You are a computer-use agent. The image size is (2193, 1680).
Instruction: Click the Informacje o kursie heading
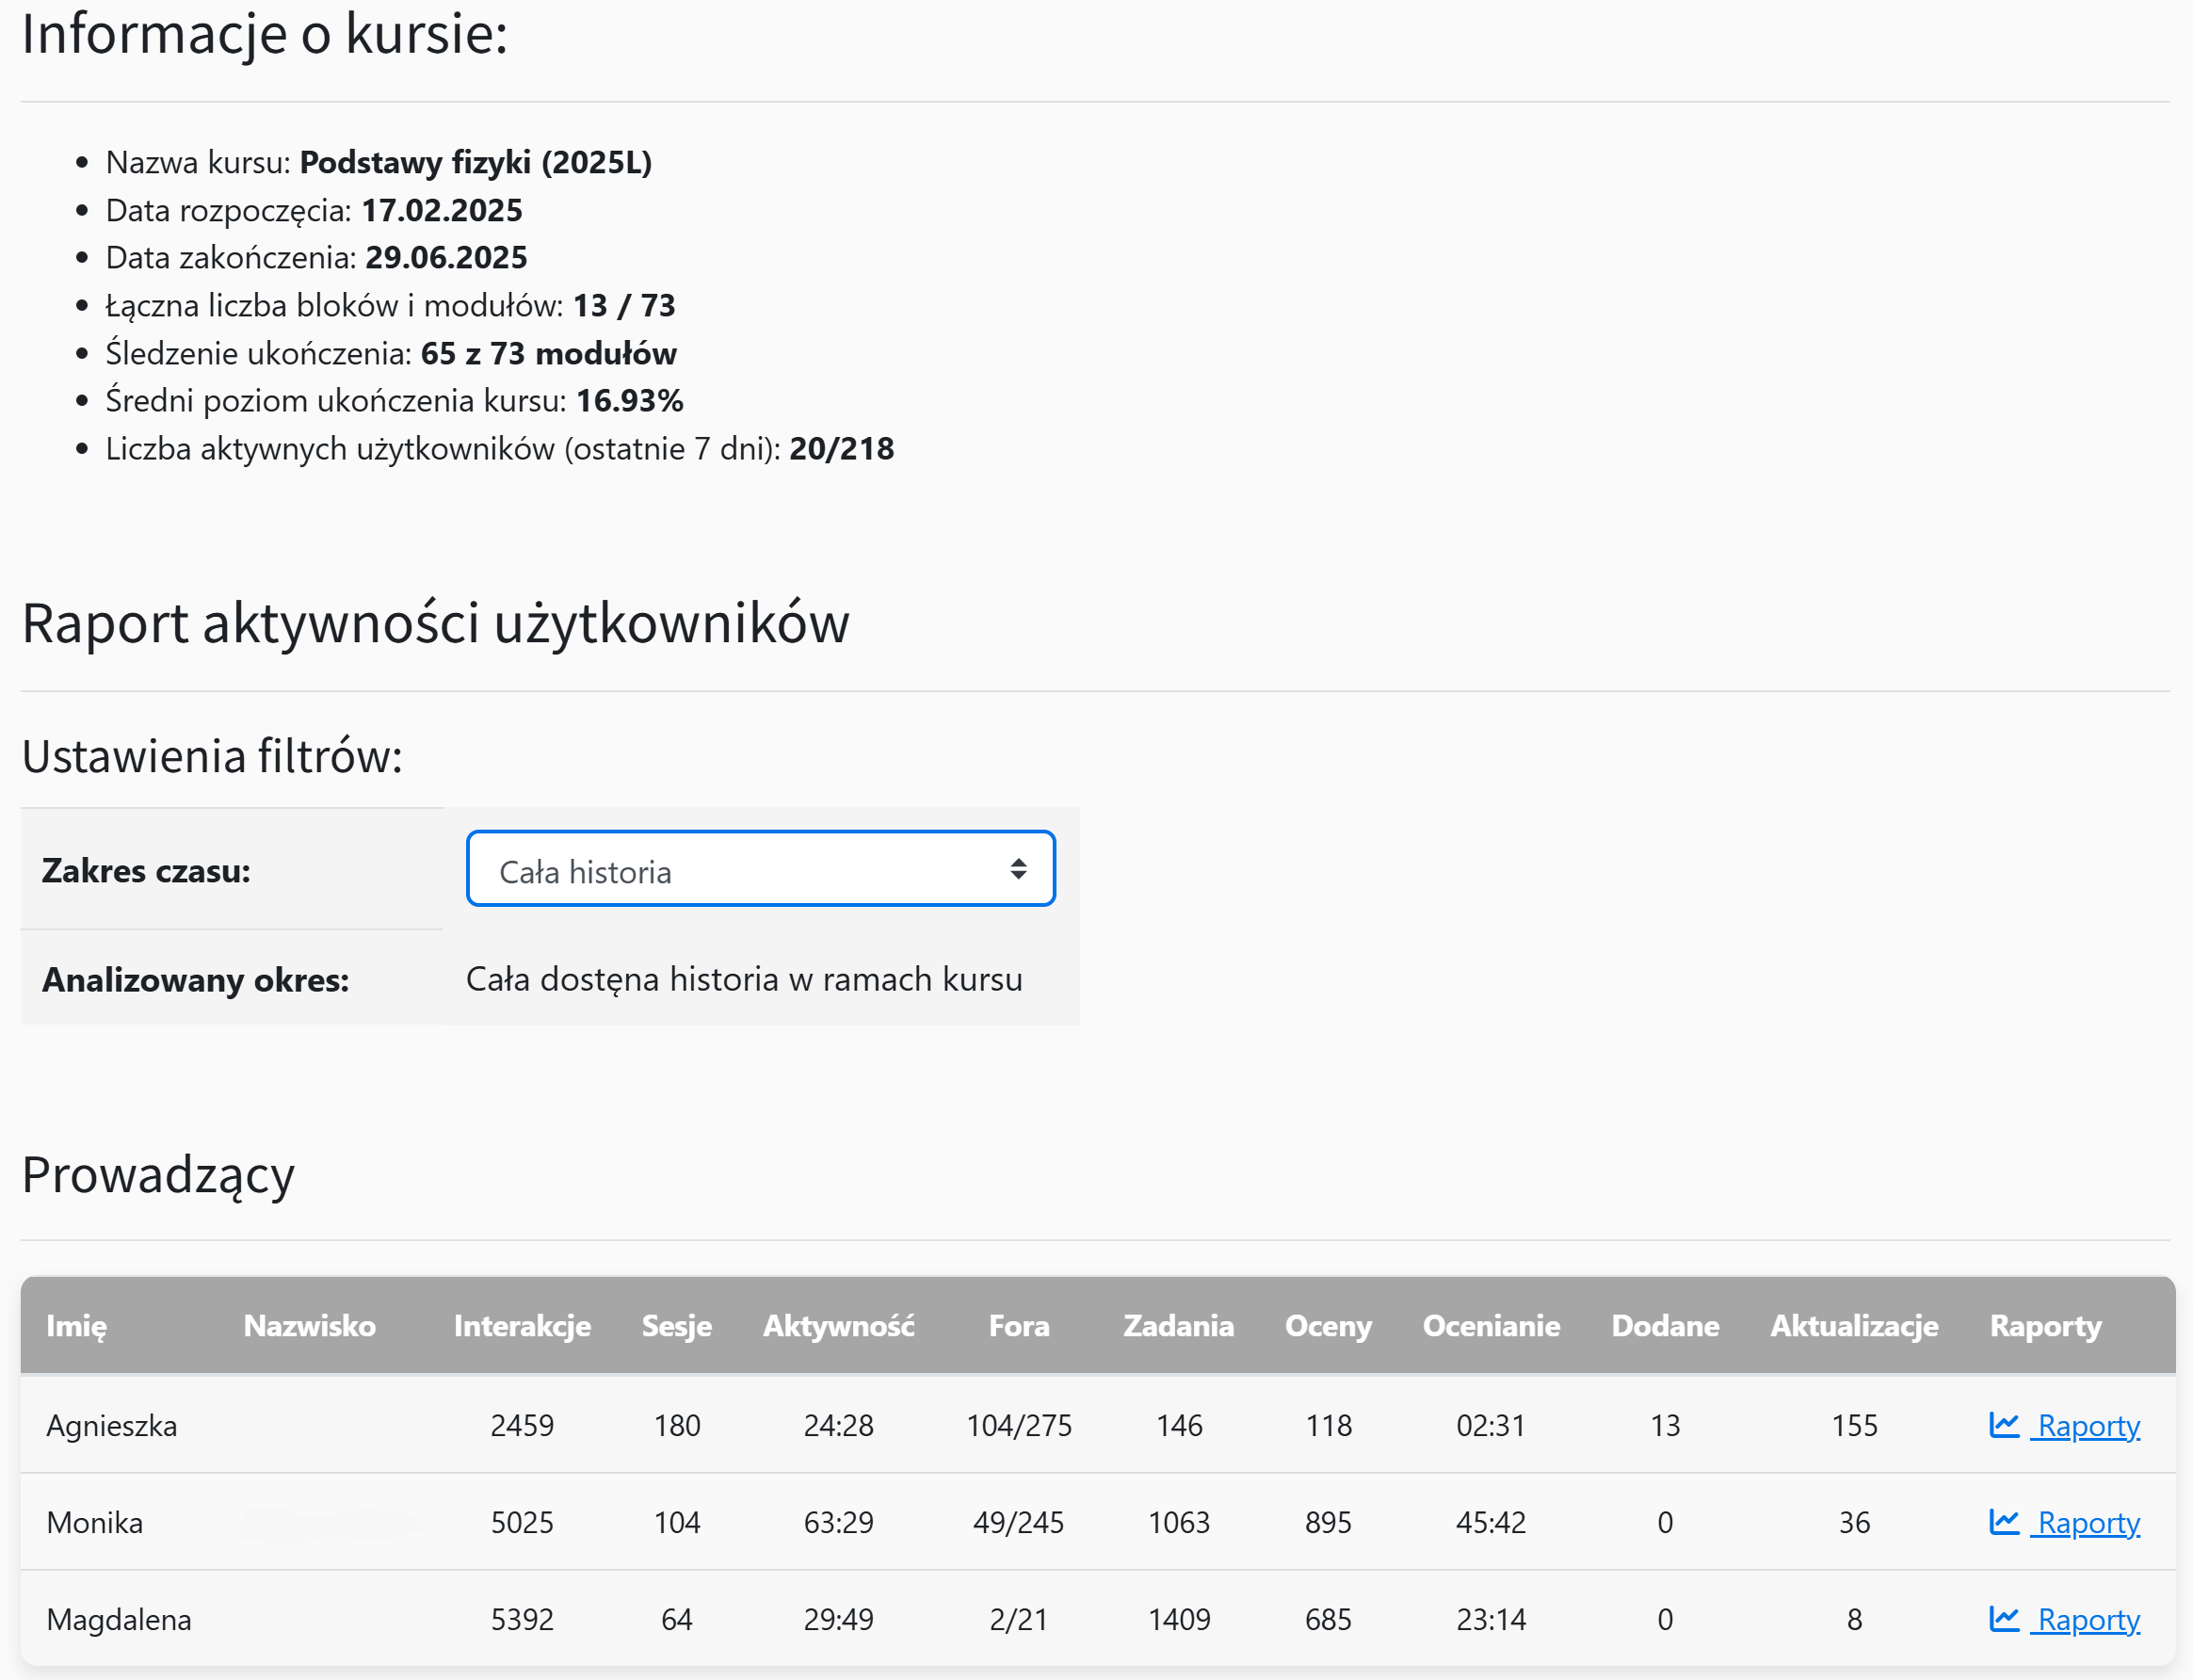click(265, 33)
